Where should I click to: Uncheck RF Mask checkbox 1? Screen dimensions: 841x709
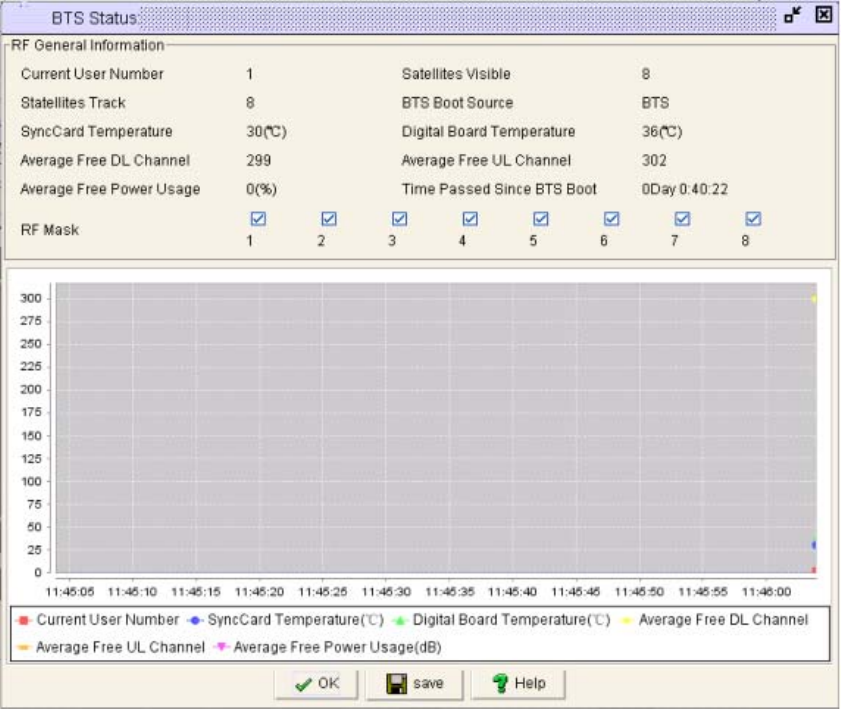257,219
